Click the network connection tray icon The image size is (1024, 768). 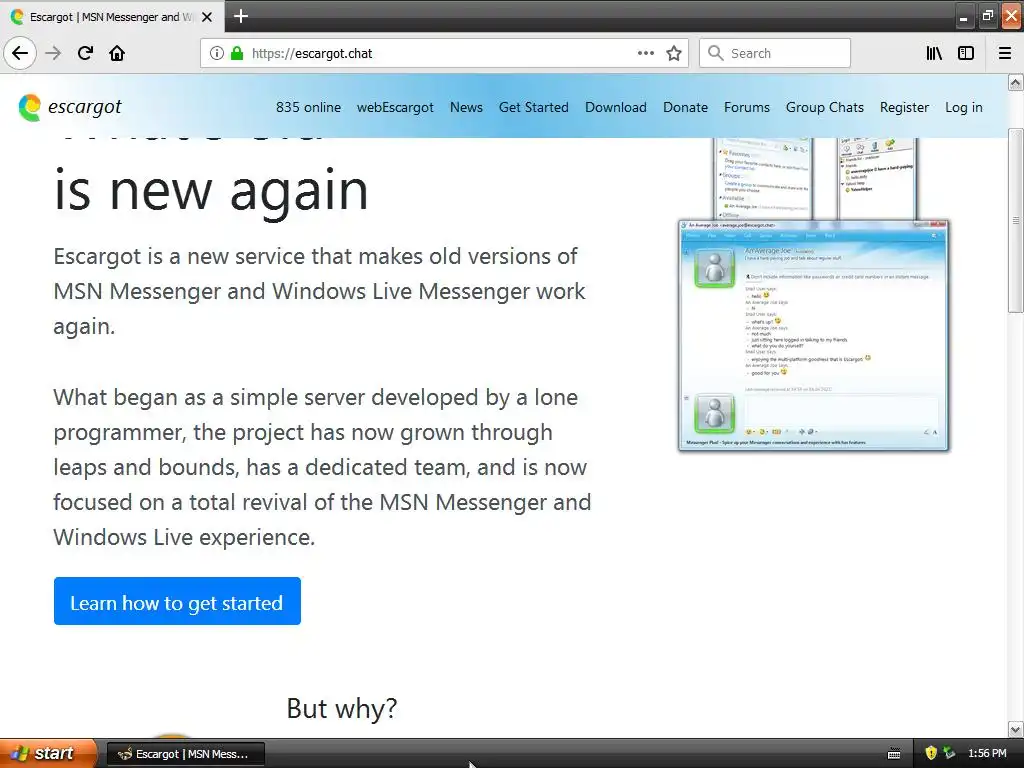[x=949, y=753]
